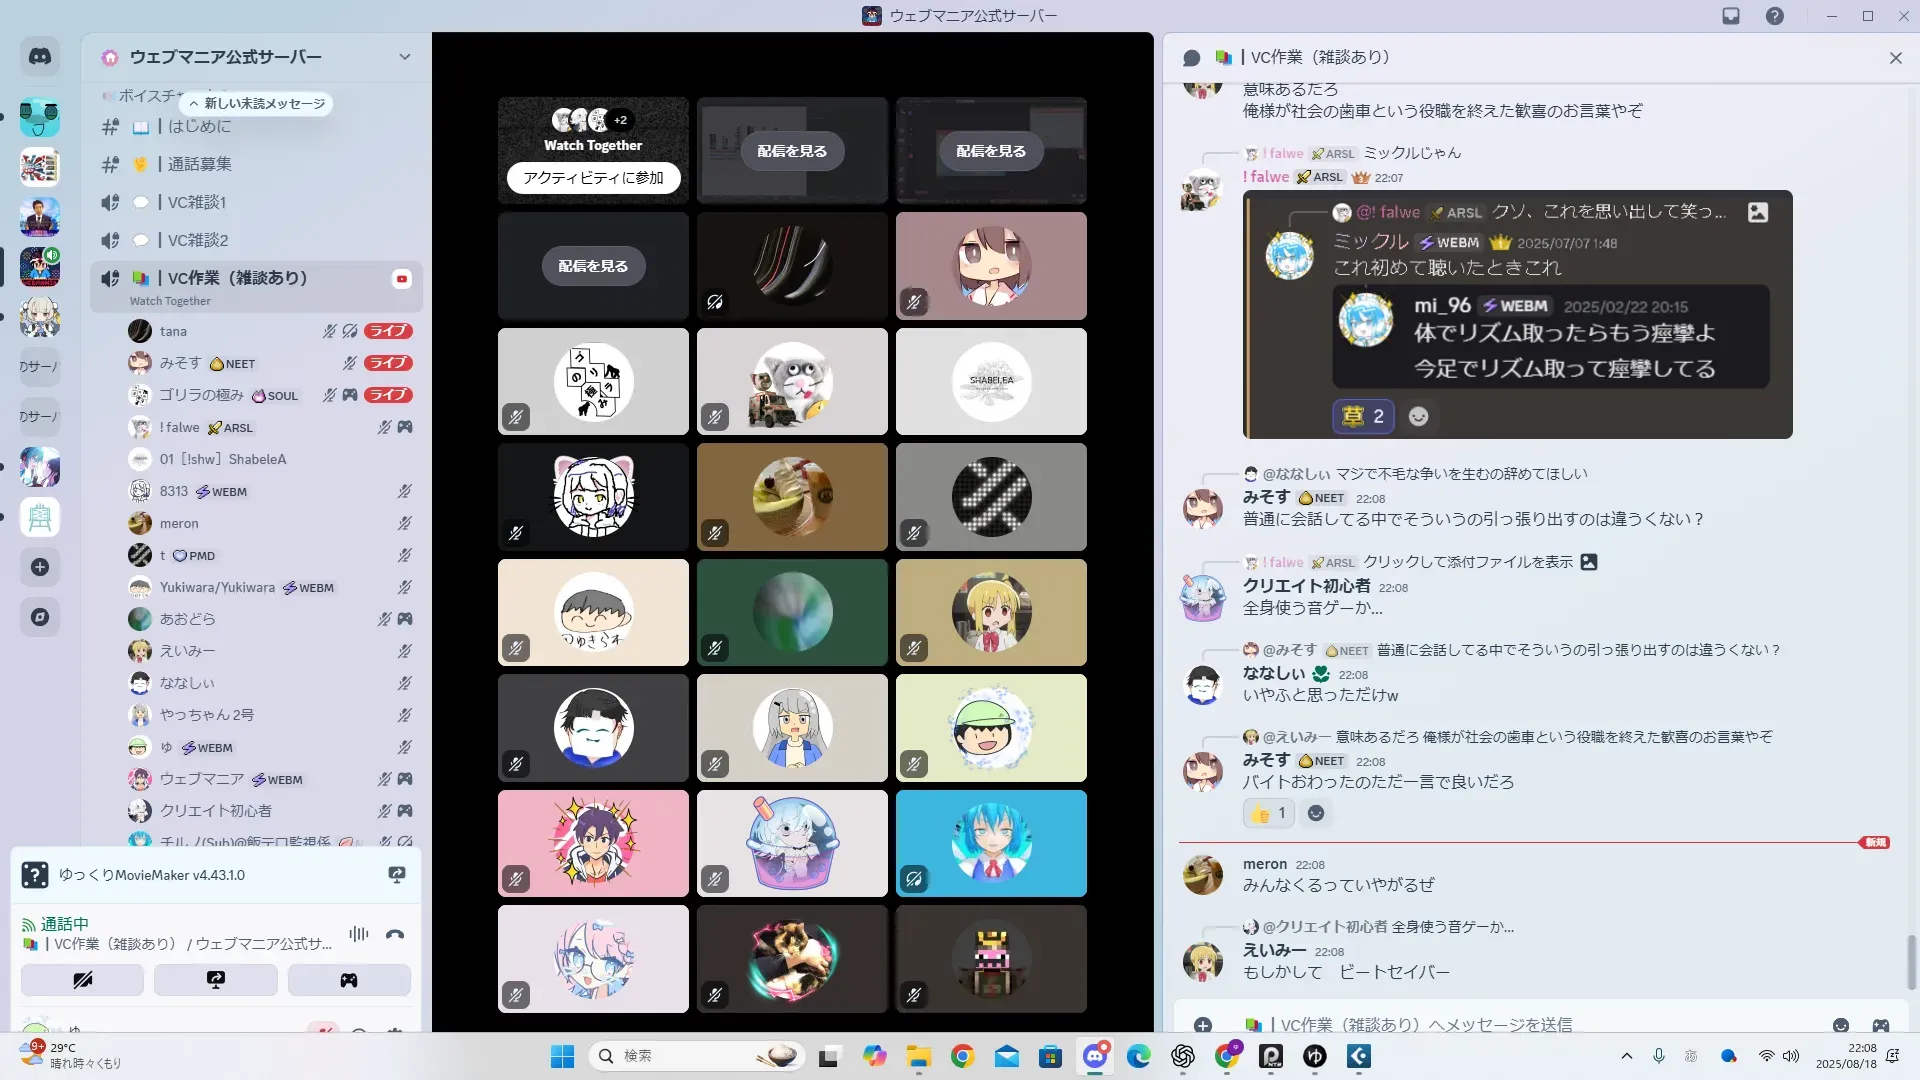
Task: Click 配信を見る on tana's stream tile
Action: (x=792, y=151)
